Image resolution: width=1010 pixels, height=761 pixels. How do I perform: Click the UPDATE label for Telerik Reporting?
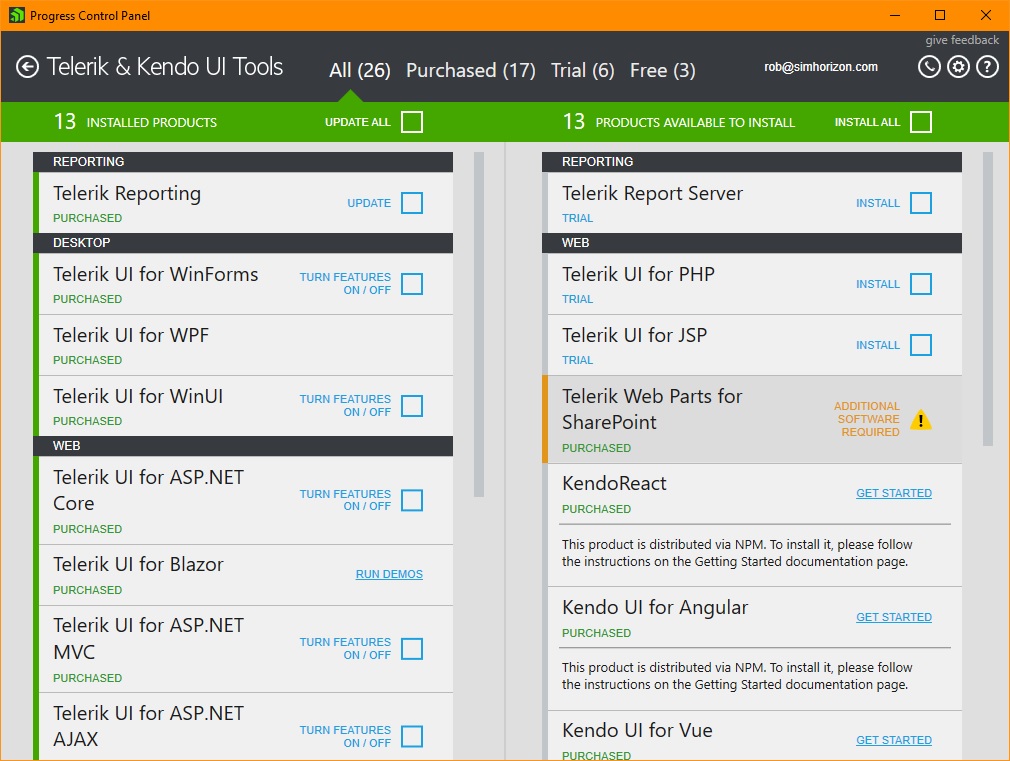369,203
